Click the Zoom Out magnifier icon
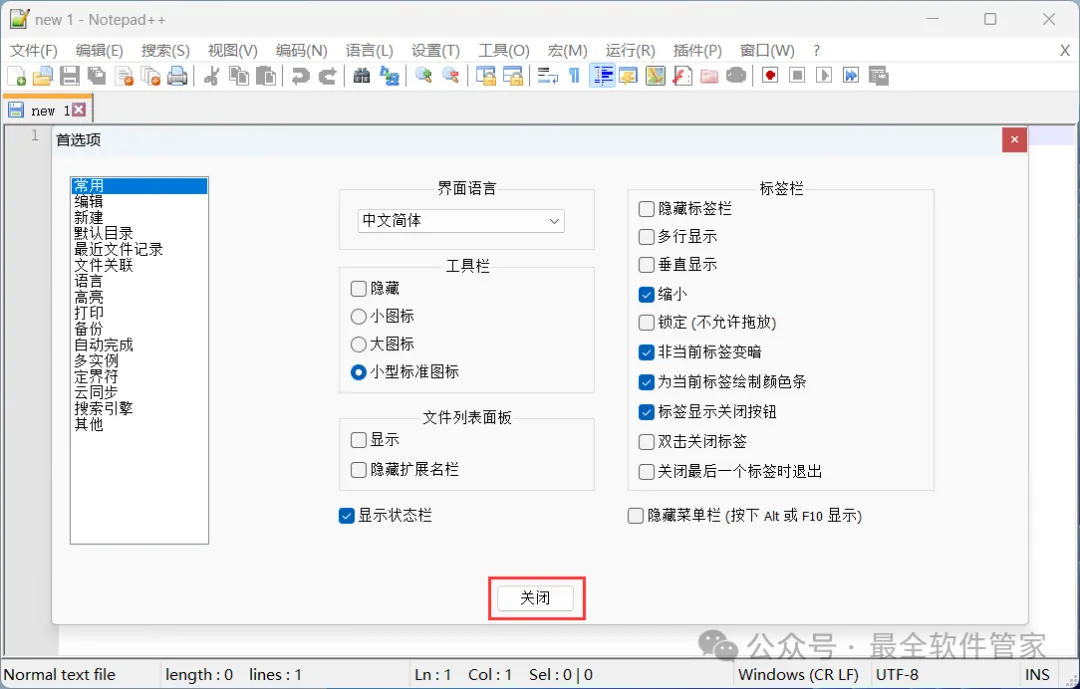1080x689 pixels. [x=450, y=76]
